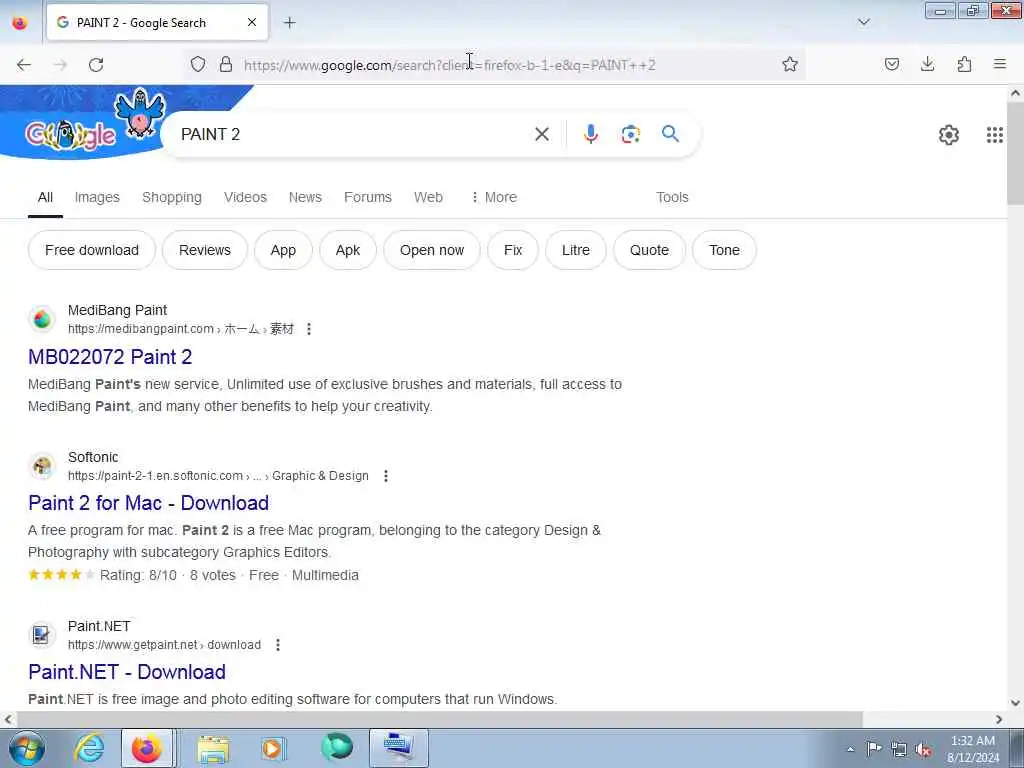Open Google quick settings gear
1024x768 pixels.
pyautogui.click(x=948, y=135)
